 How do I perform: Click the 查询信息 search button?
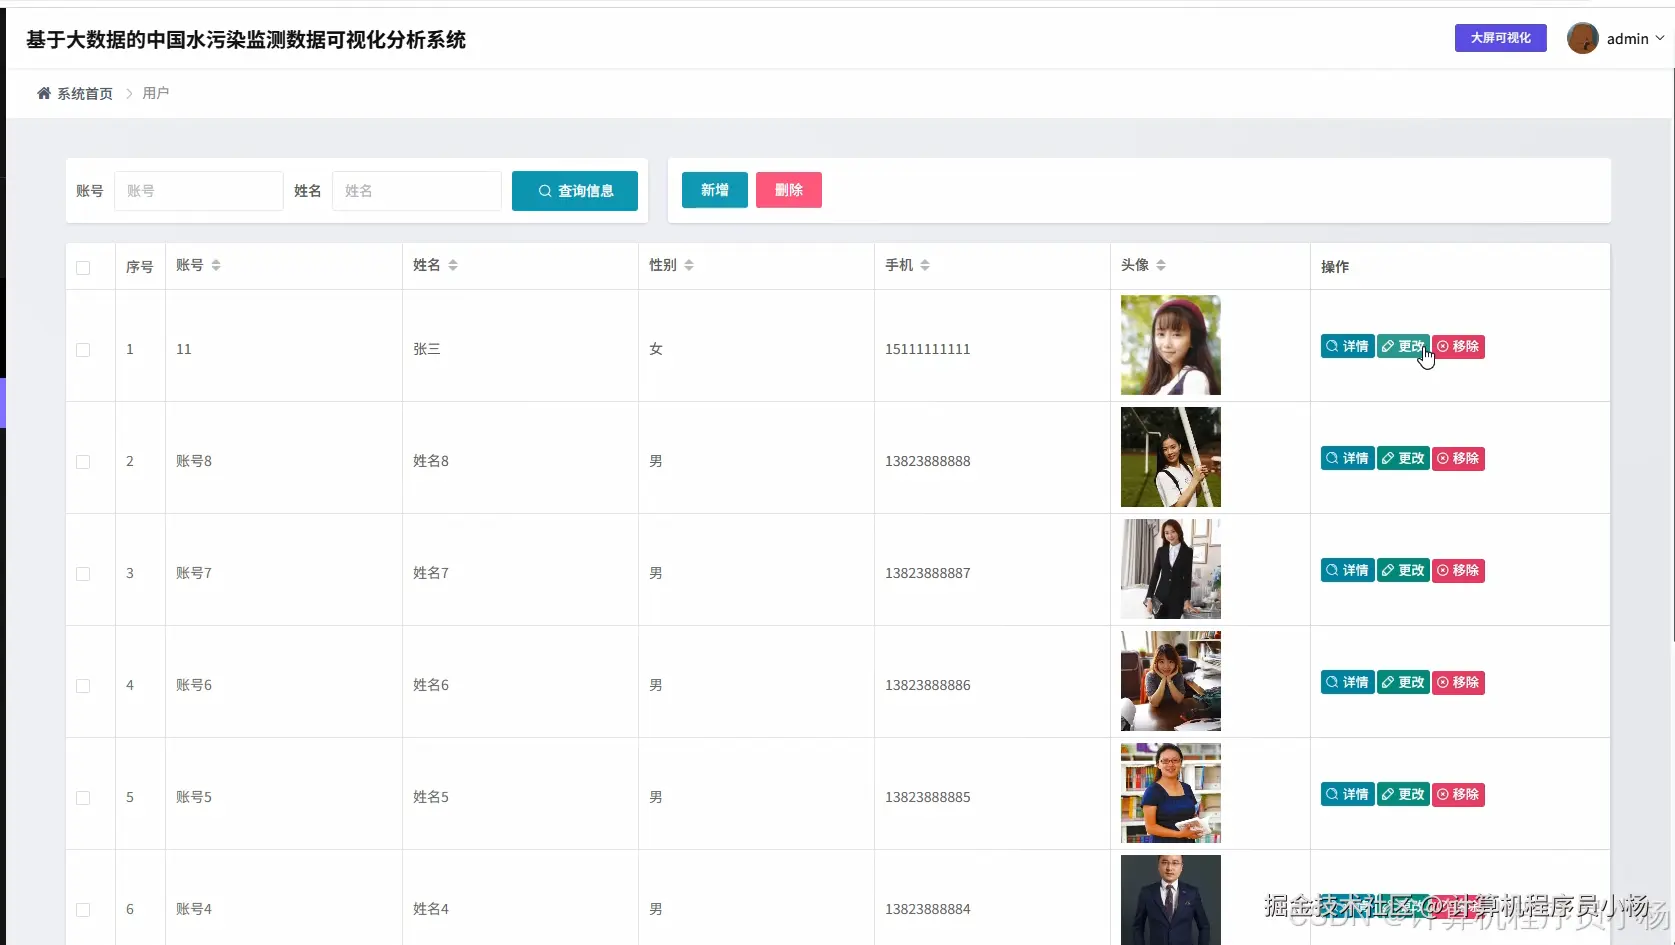[x=575, y=190]
